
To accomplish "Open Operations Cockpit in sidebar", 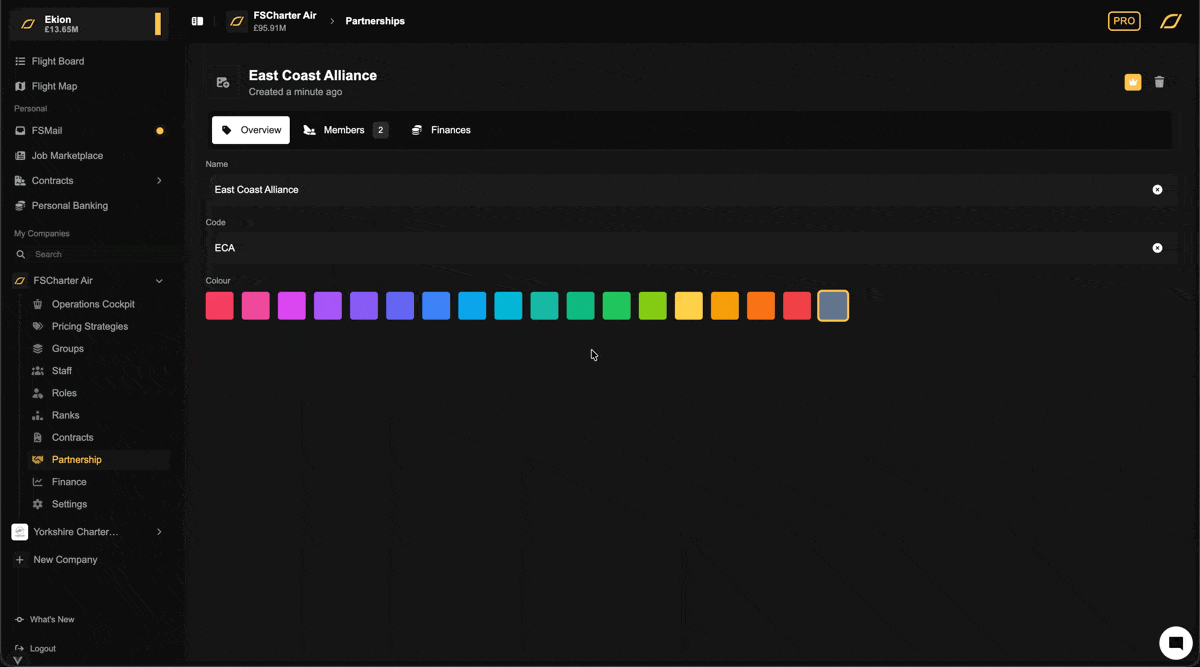I will click(93, 304).
